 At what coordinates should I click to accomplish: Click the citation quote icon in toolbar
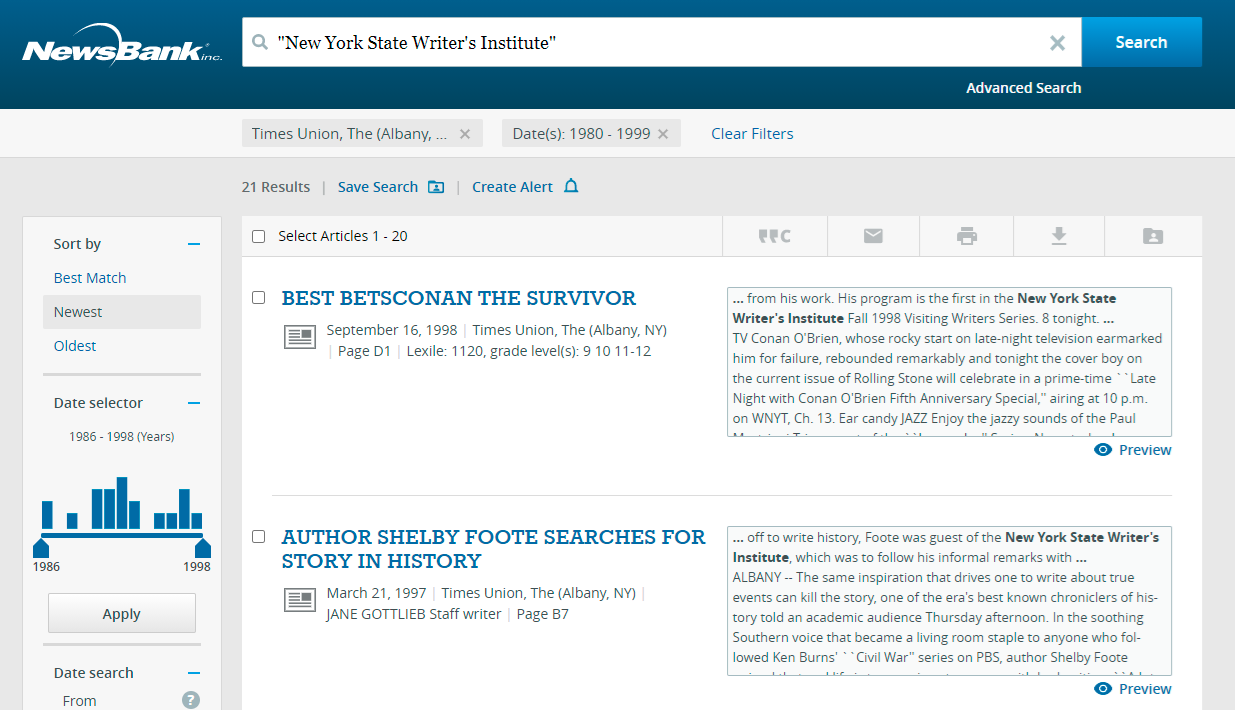point(774,236)
